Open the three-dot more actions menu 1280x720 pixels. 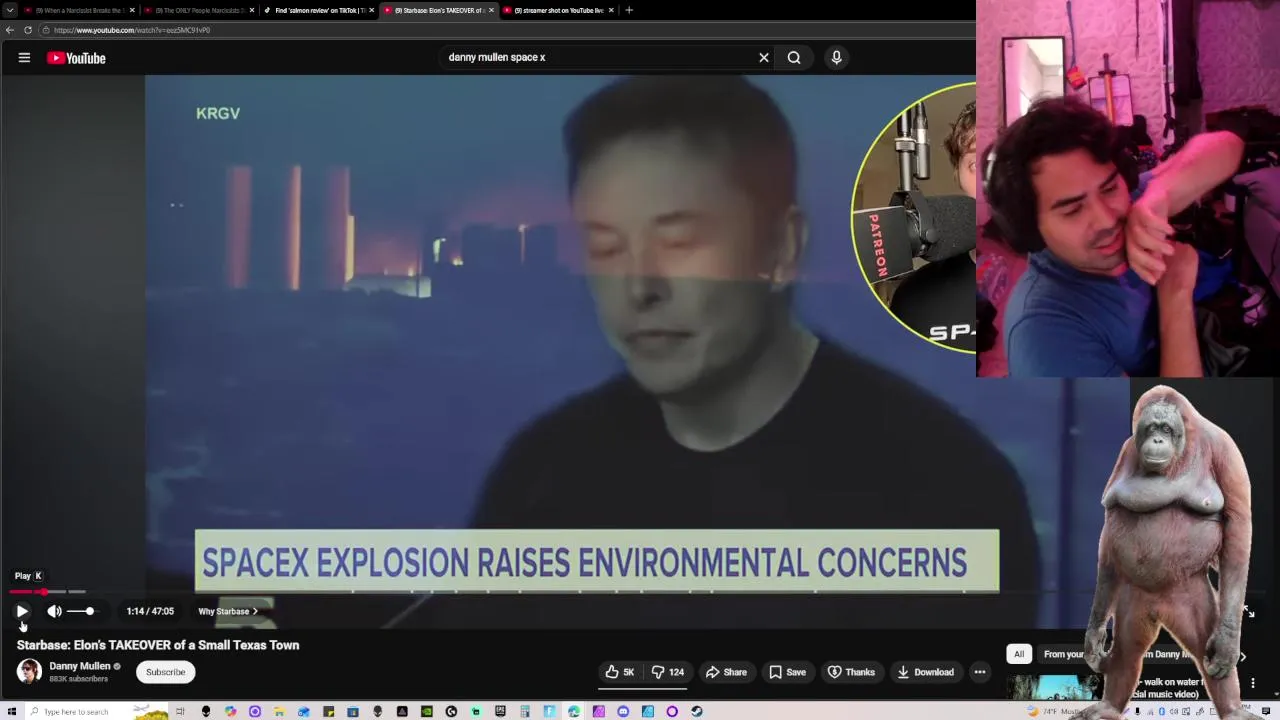980,672
